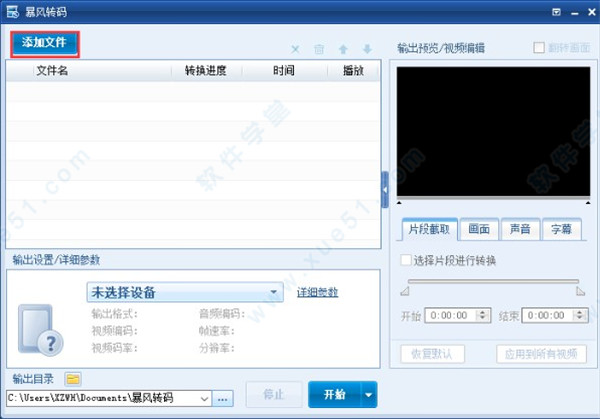The image size is (600, 419).
Task: Open the 详细参数 link
Action: (317, 292)
